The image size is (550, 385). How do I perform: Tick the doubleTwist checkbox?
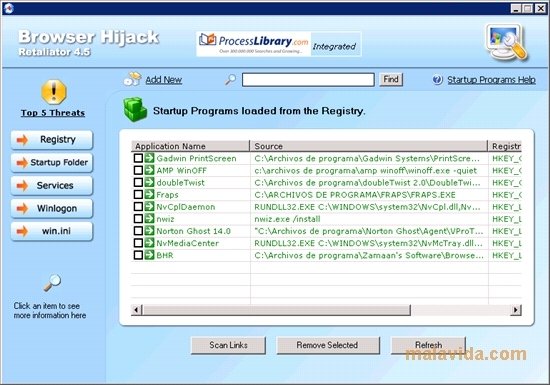(x=138, y=182)
